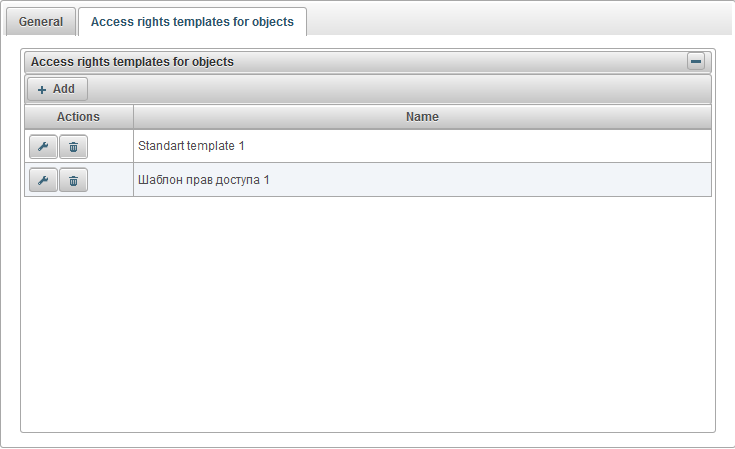
Task: Select Access rights templates for objects tab
Action: point(192,21)
